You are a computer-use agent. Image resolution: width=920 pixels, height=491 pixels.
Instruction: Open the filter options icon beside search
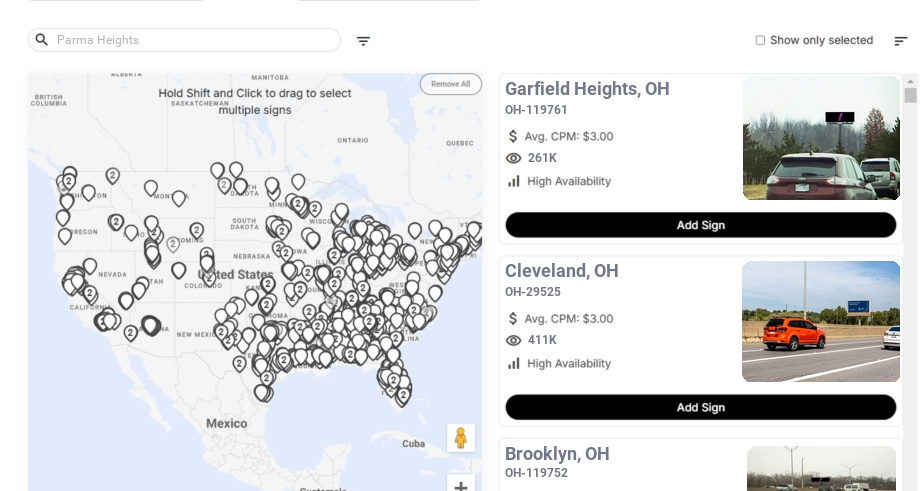(363, 41)
